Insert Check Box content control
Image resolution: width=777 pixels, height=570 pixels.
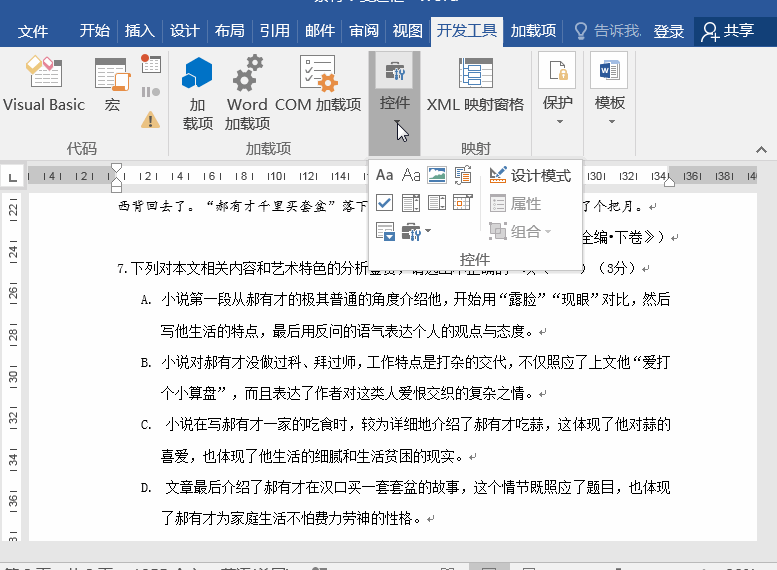tap(385, 203)
